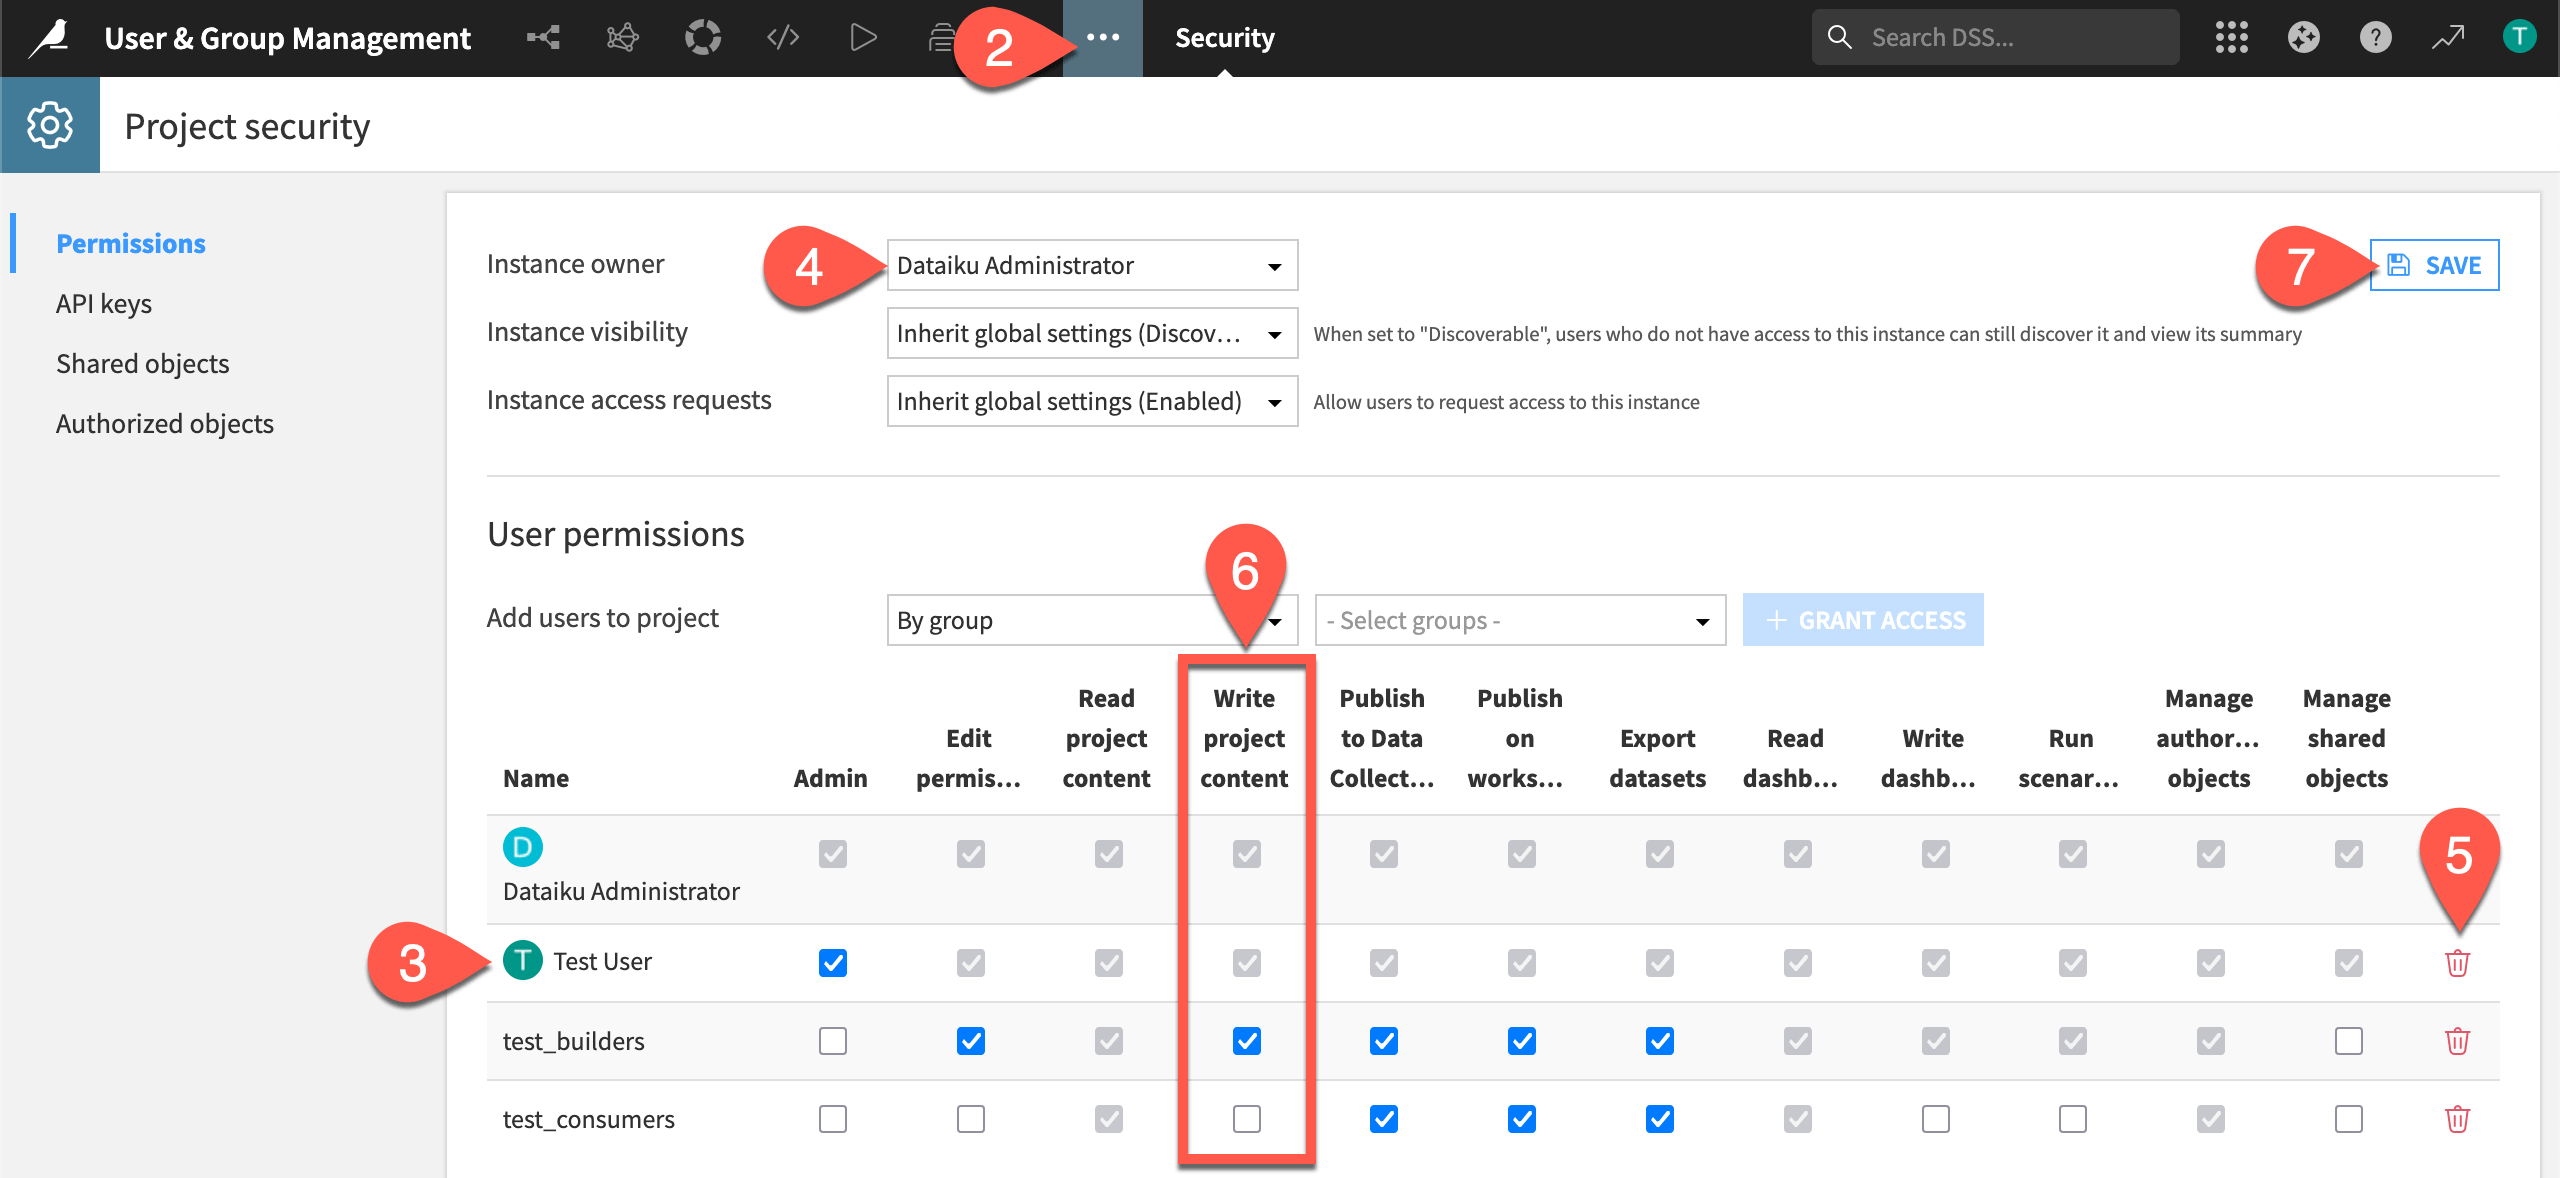The image size is (2560, 1178).
Task: Open the Instance access requests dropdown
Action: [1092, 401]
